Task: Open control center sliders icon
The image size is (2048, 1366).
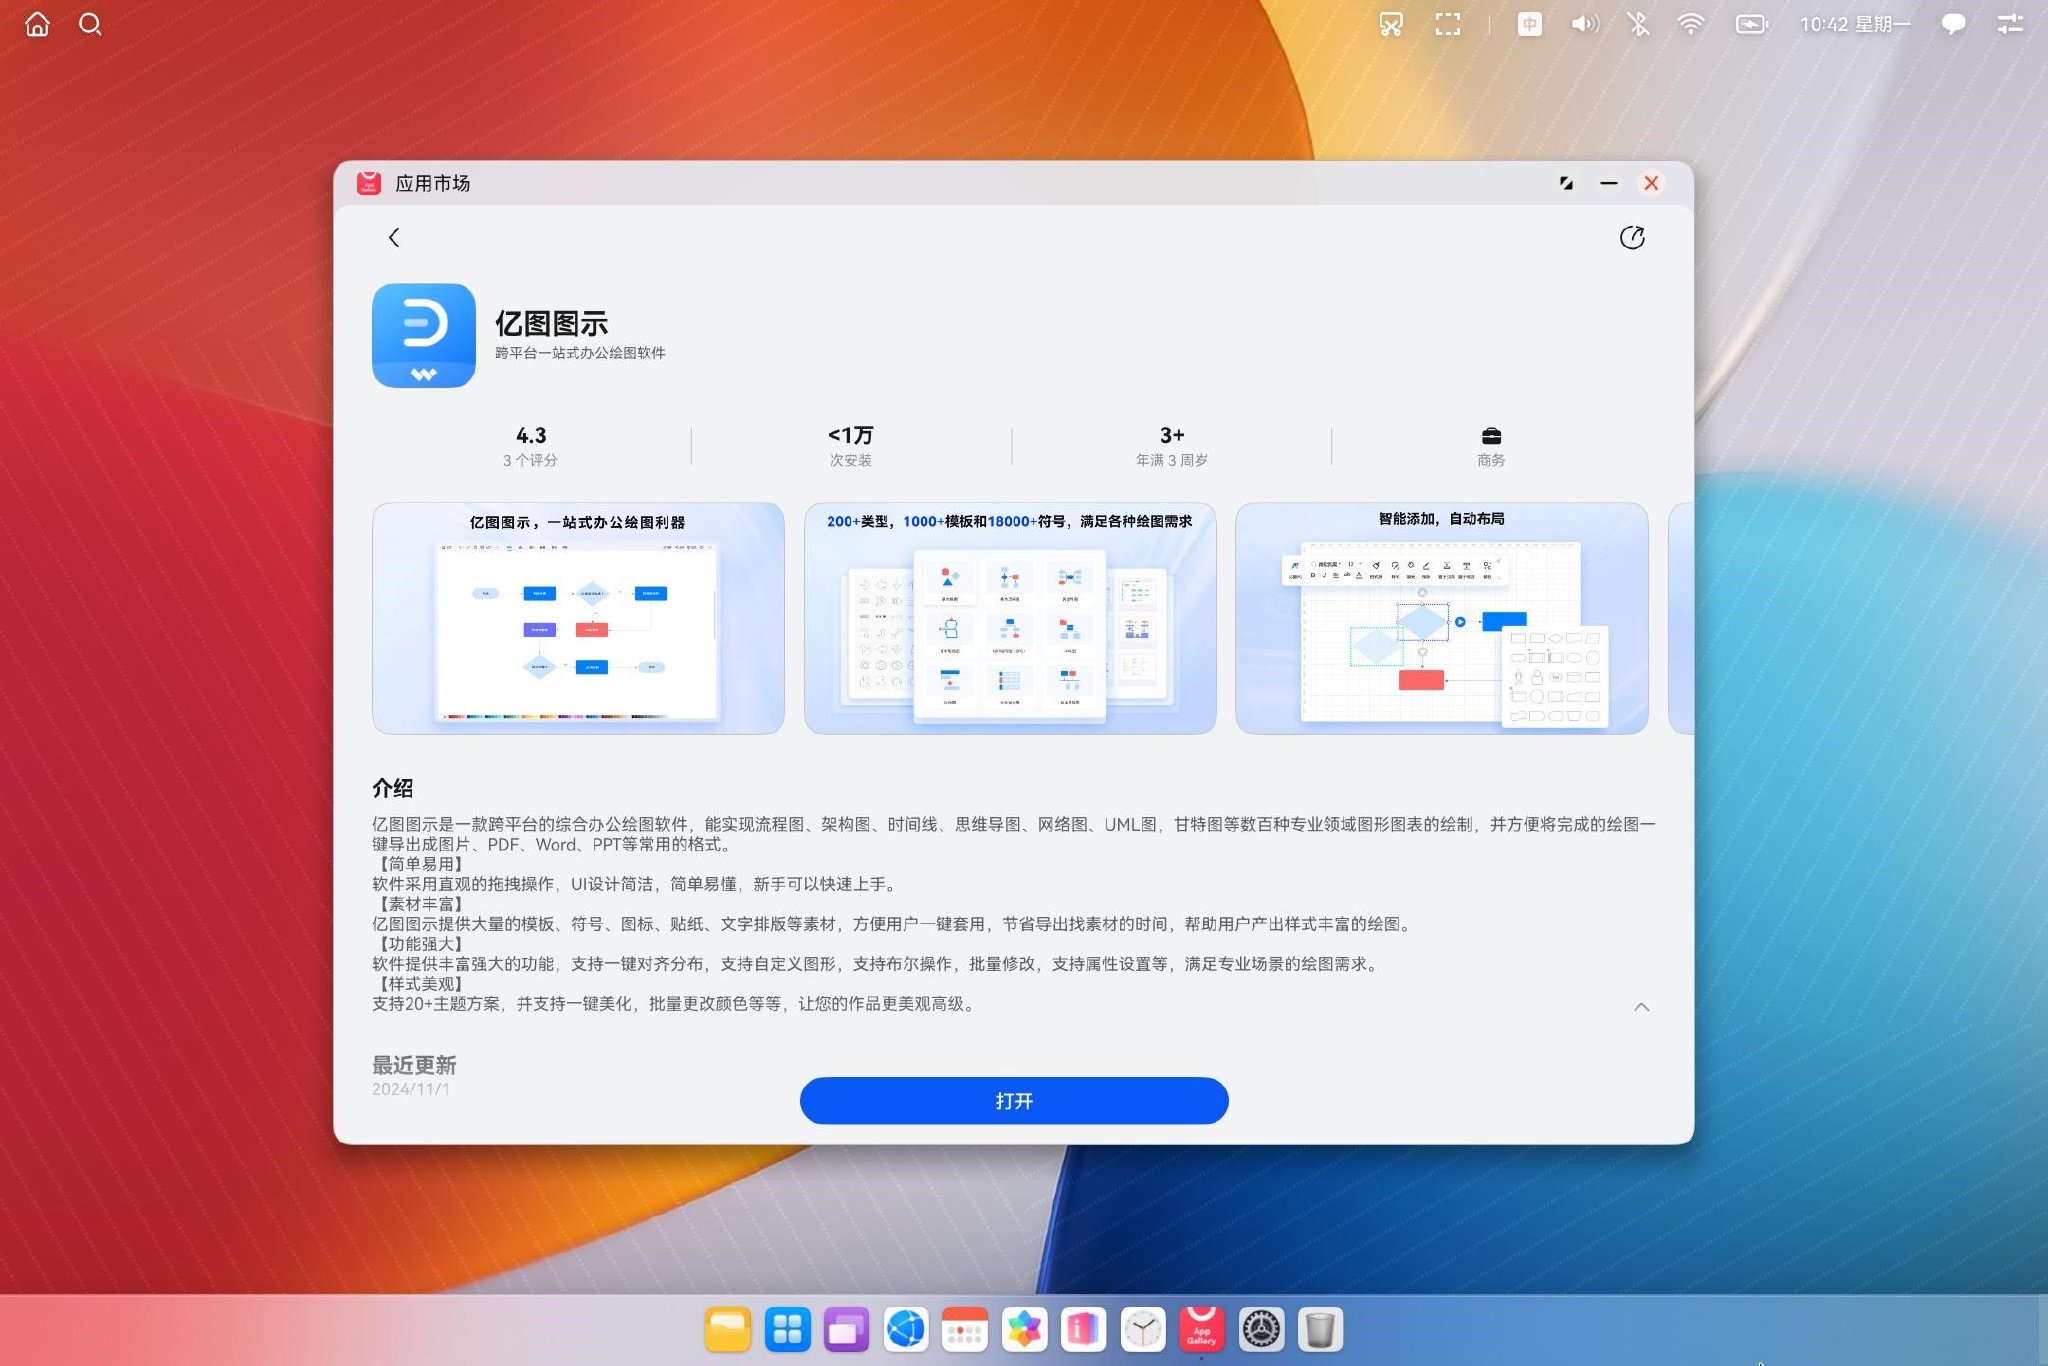Action: point(2010,24)
